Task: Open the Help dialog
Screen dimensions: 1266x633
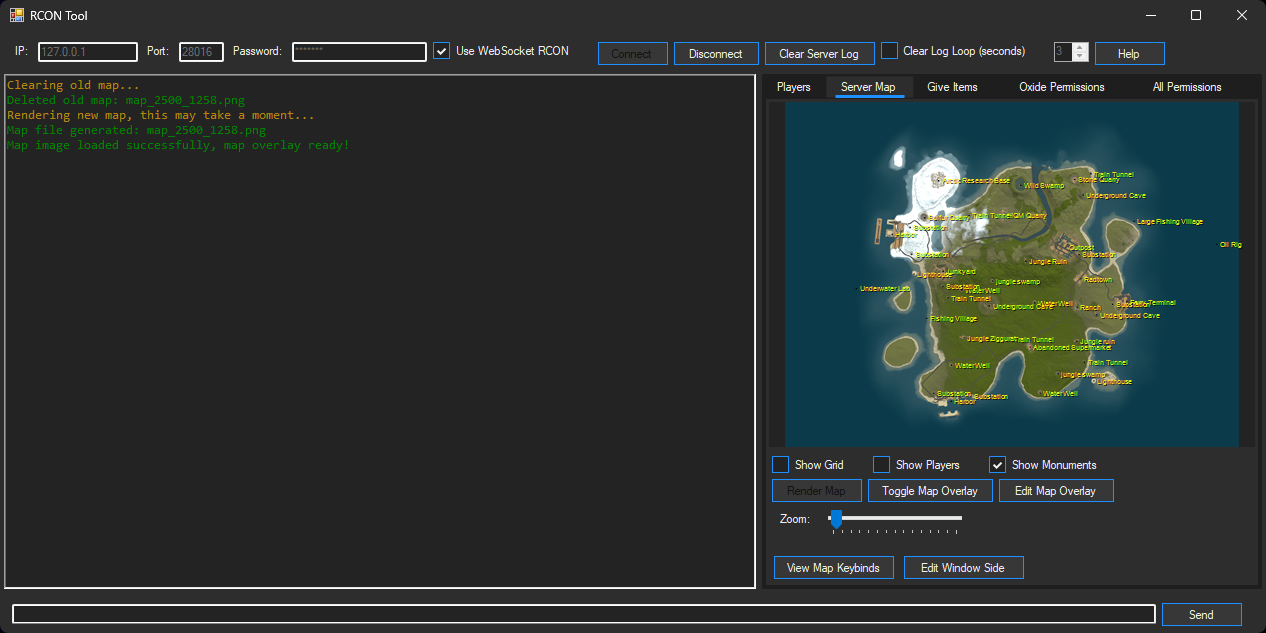Action: 1129,53
